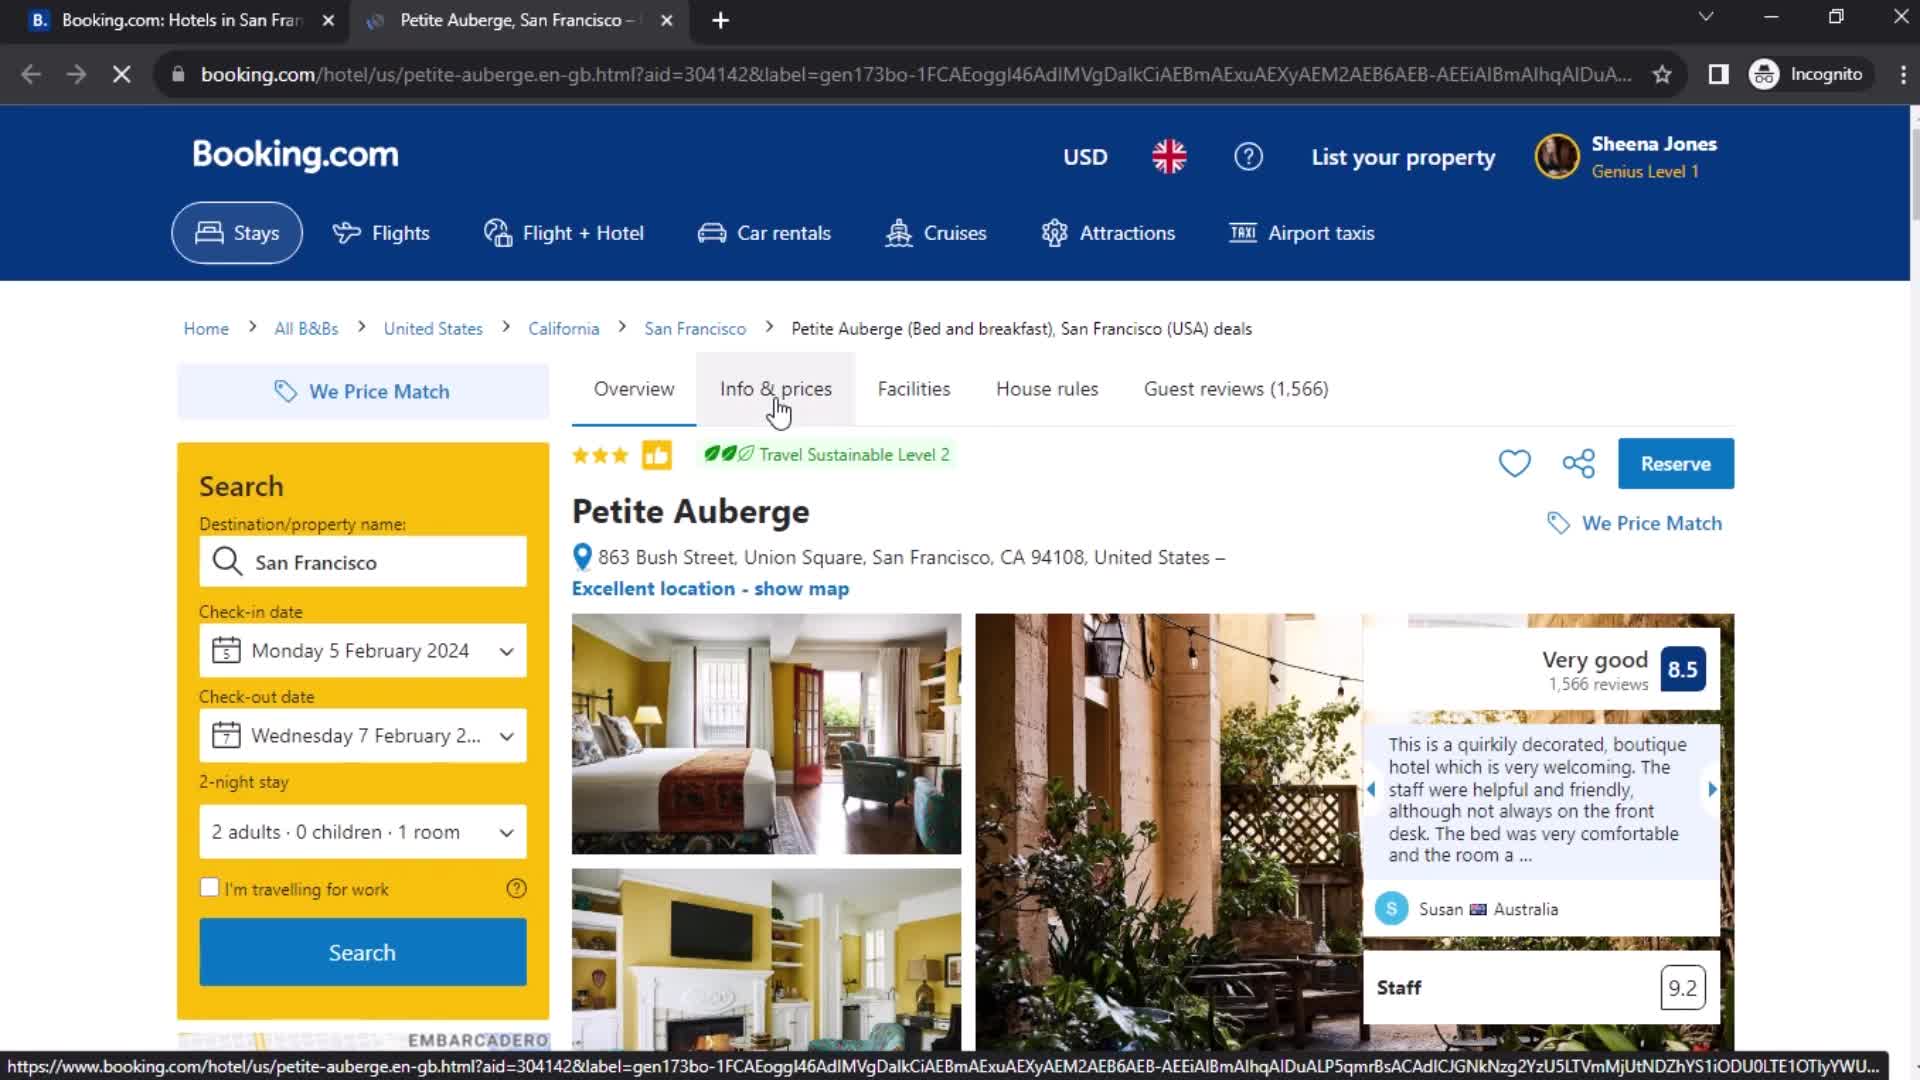This screenshot has width=1920, height=1080.
Task: Click the location pin map icon
Action: click(x=582, y=555)
